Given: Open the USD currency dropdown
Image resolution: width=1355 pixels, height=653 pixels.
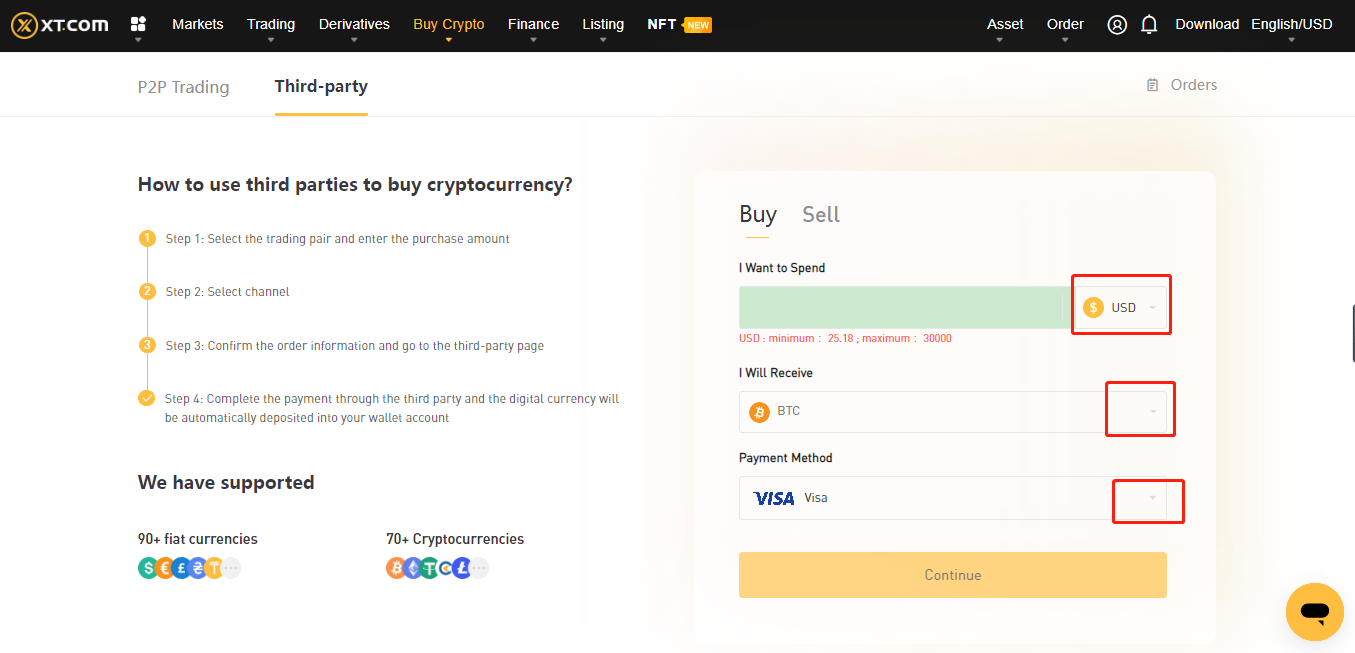Looking at the screenshot, I should (x=1120, y=306).
